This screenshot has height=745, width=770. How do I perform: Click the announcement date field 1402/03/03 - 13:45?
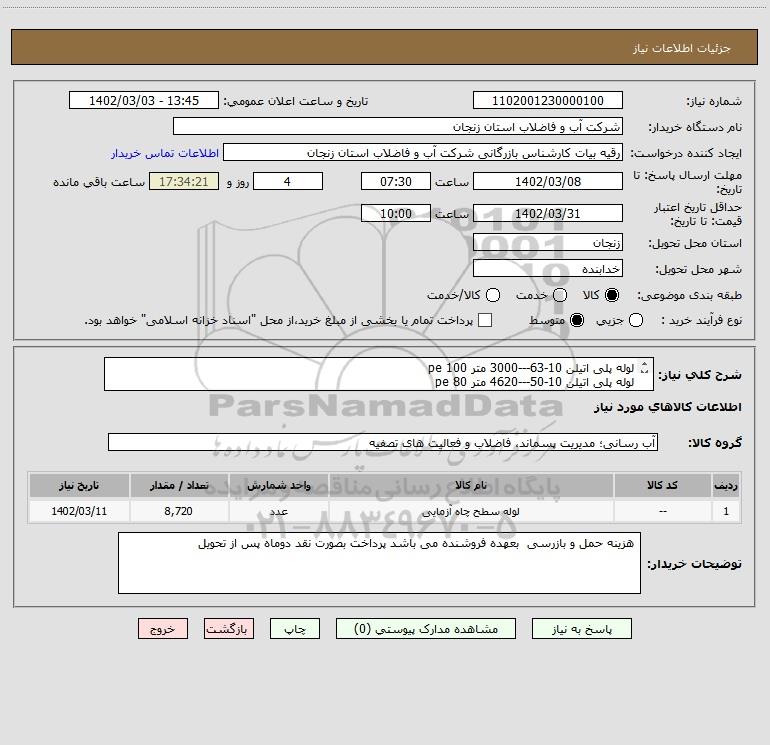point(144,101)
